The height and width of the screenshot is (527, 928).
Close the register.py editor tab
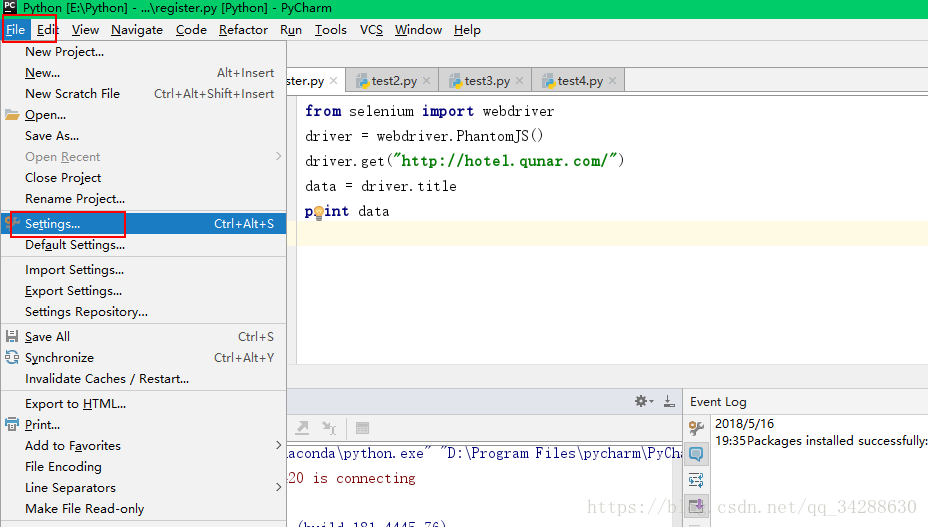[333, 81]
